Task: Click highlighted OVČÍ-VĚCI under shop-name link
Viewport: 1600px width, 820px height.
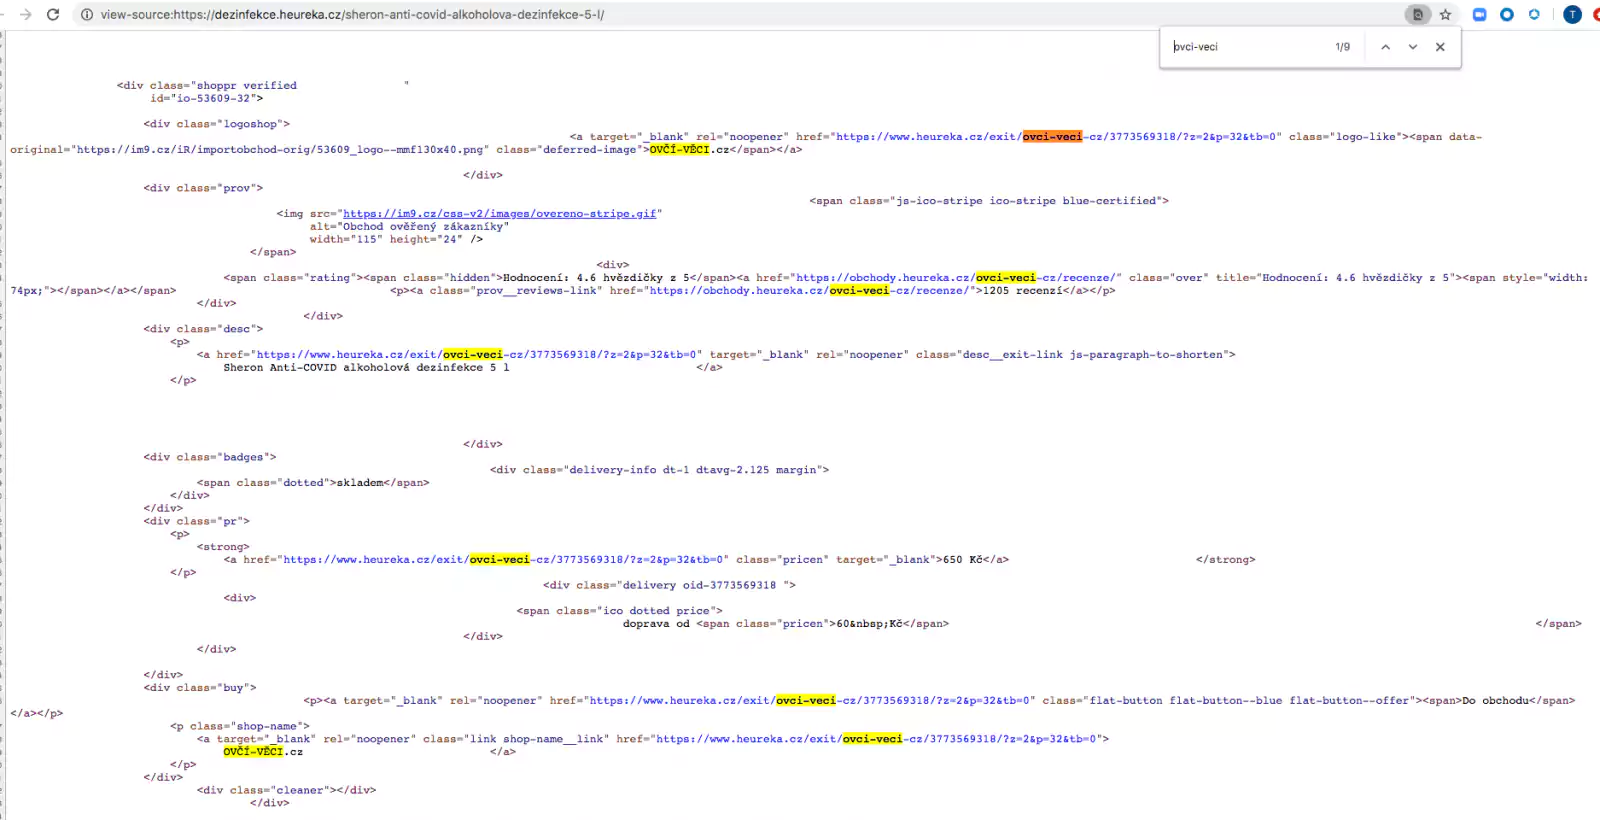Action: (x=253, y=752)
